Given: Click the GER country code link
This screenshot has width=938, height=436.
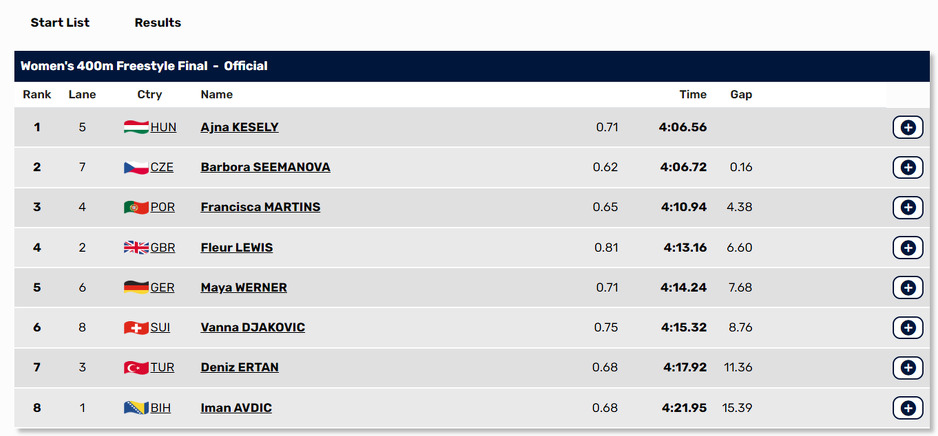Looking at the screenshot, I should (x=162, y=287).
